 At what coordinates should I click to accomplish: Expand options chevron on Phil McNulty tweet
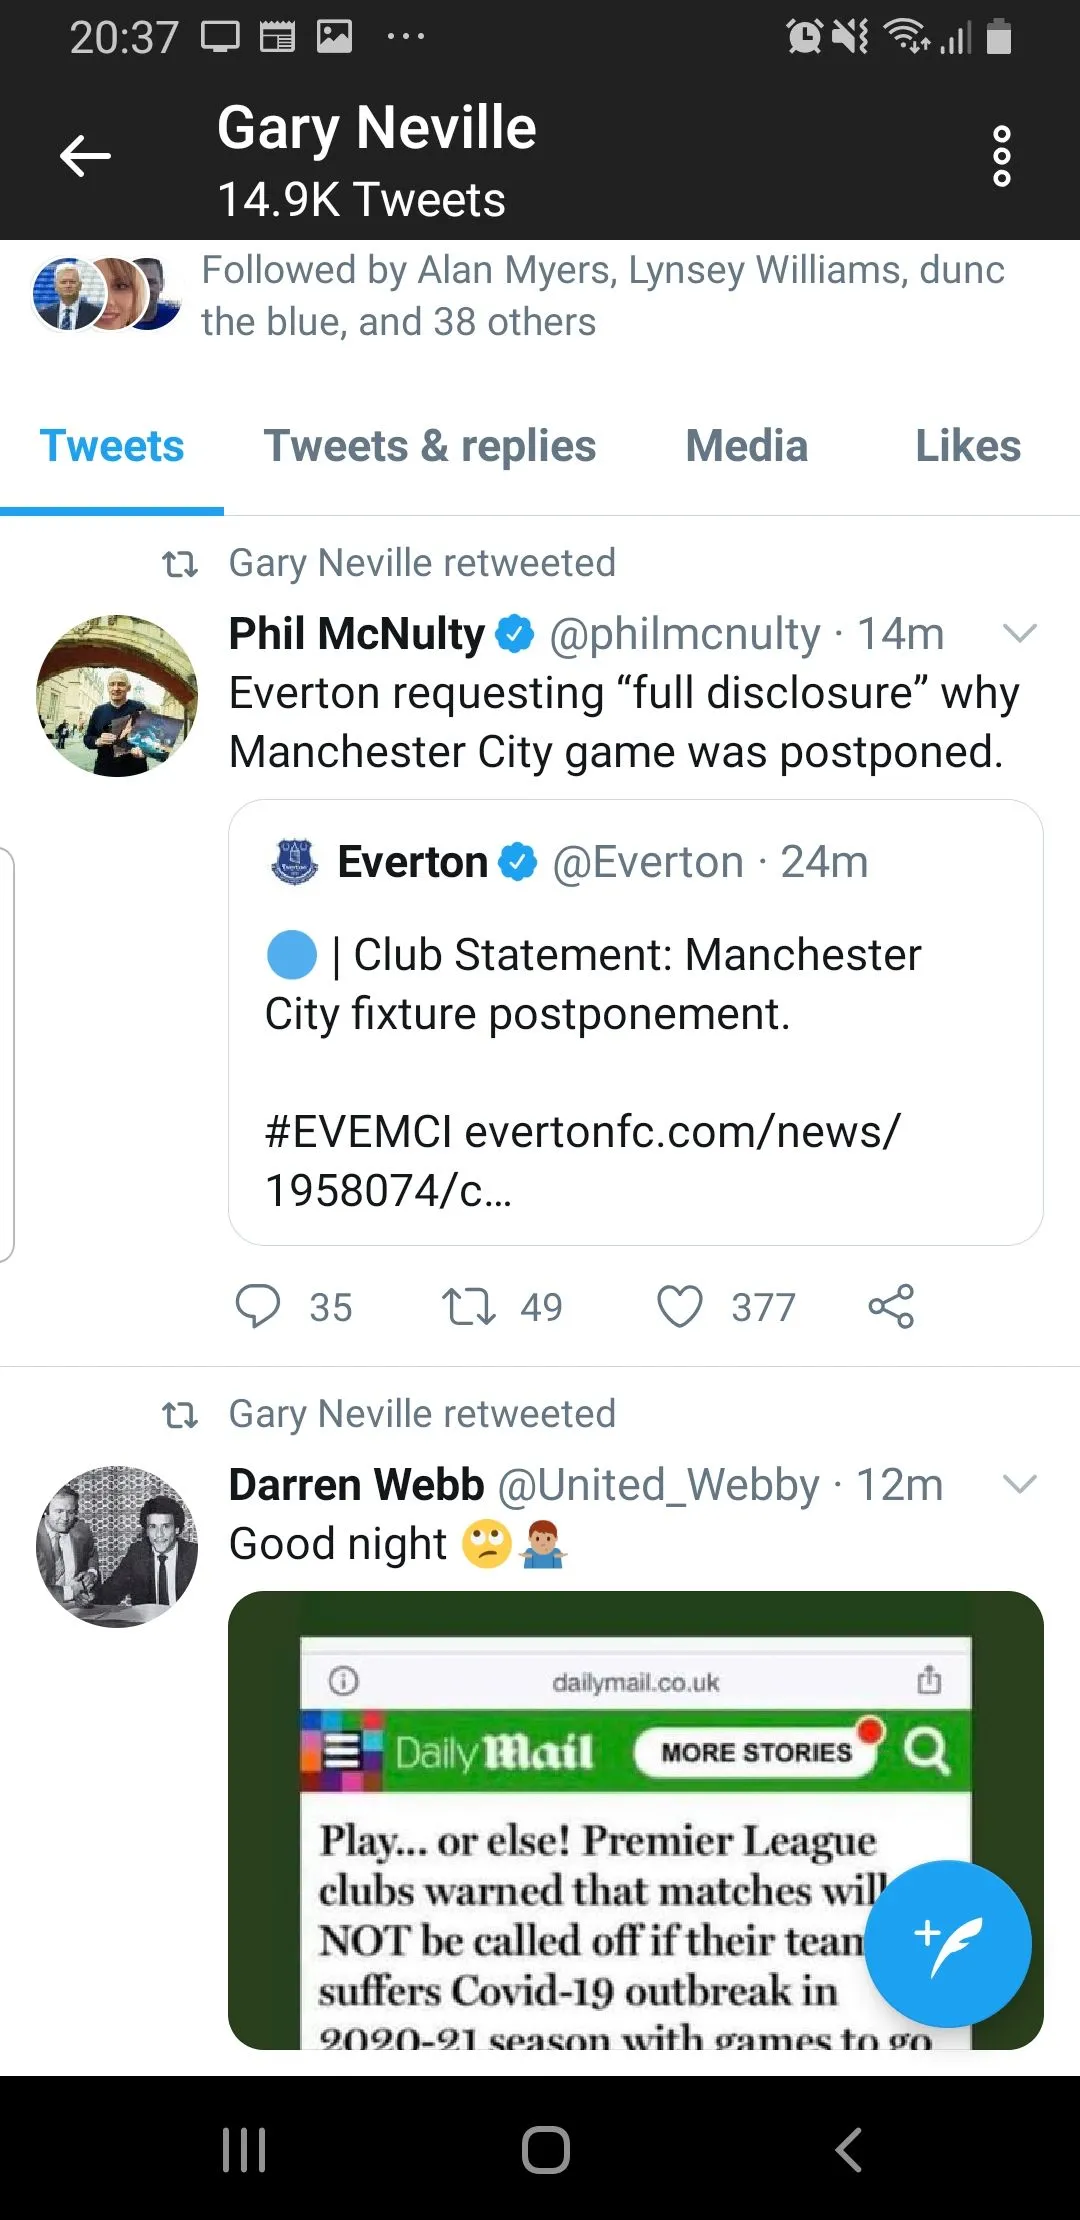(x=1019, y=633)
